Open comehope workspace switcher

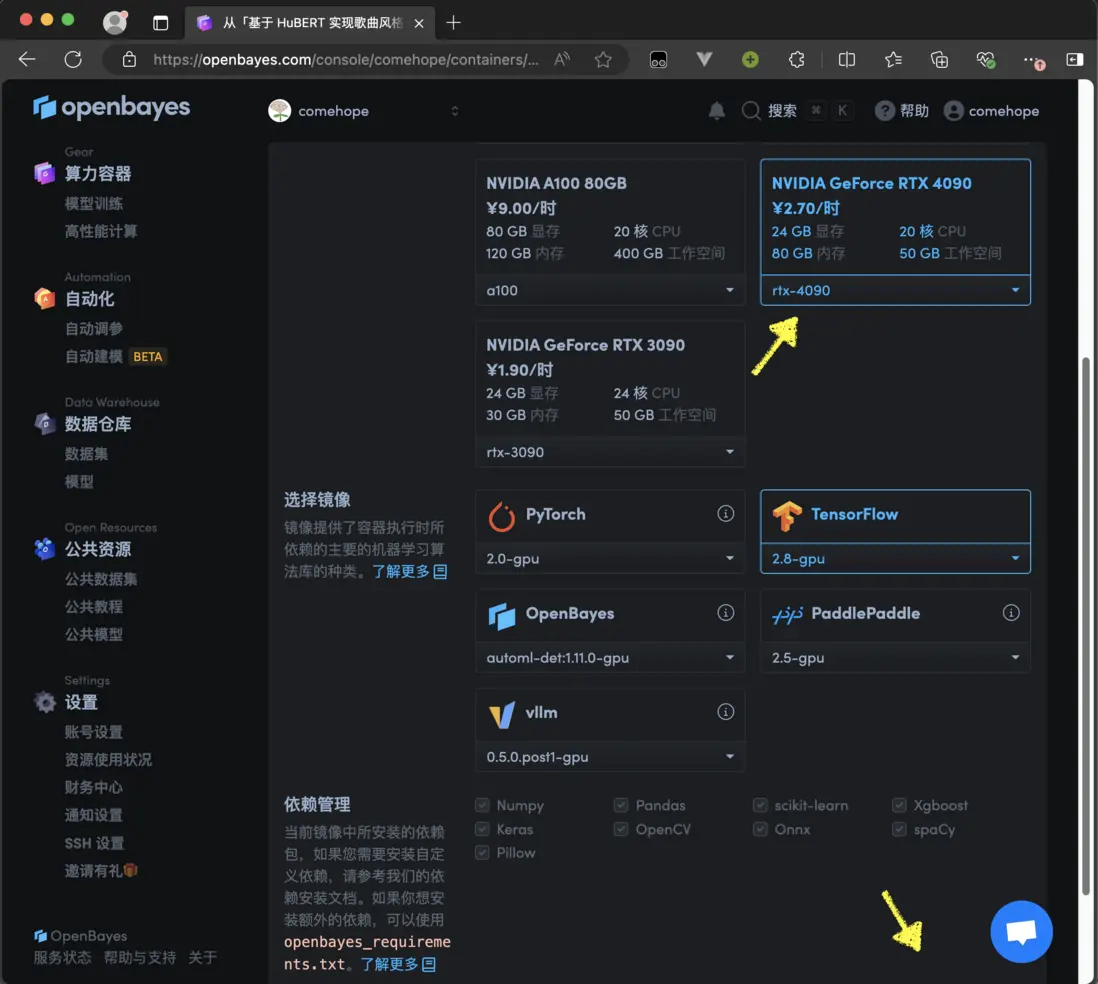point(364,111)
